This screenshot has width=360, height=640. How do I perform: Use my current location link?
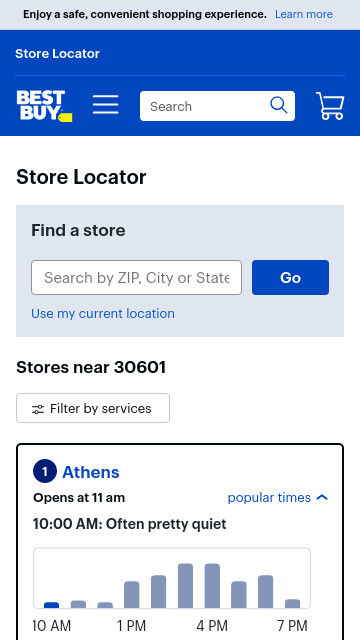(103, 313)
